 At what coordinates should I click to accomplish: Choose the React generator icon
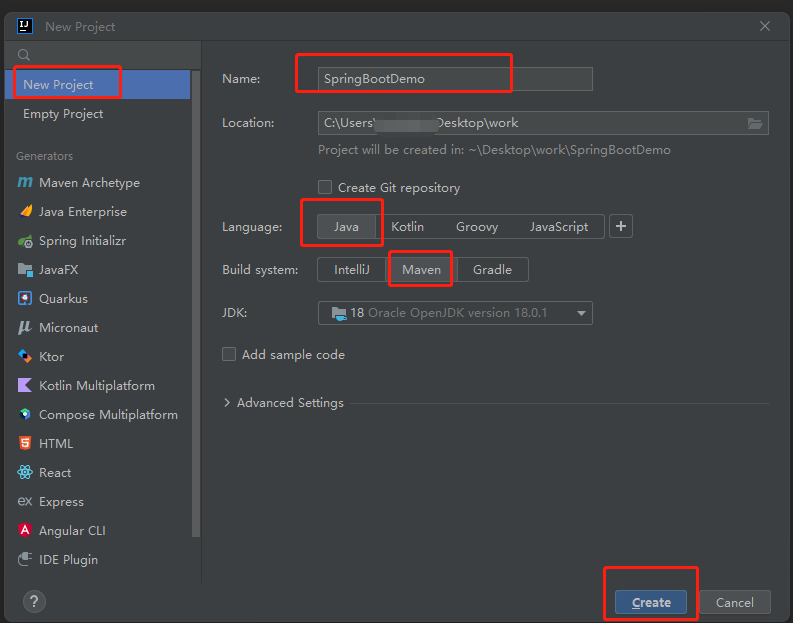coord(25,473)
